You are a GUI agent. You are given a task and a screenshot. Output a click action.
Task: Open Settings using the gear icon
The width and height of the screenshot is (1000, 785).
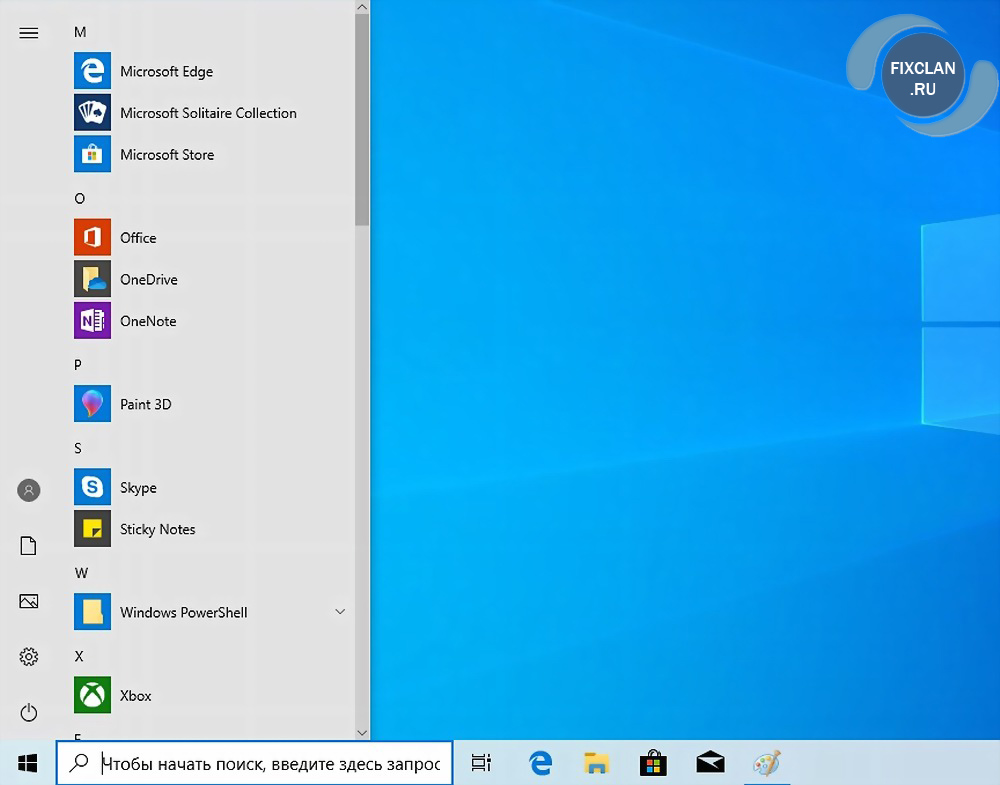pos(29,657)
